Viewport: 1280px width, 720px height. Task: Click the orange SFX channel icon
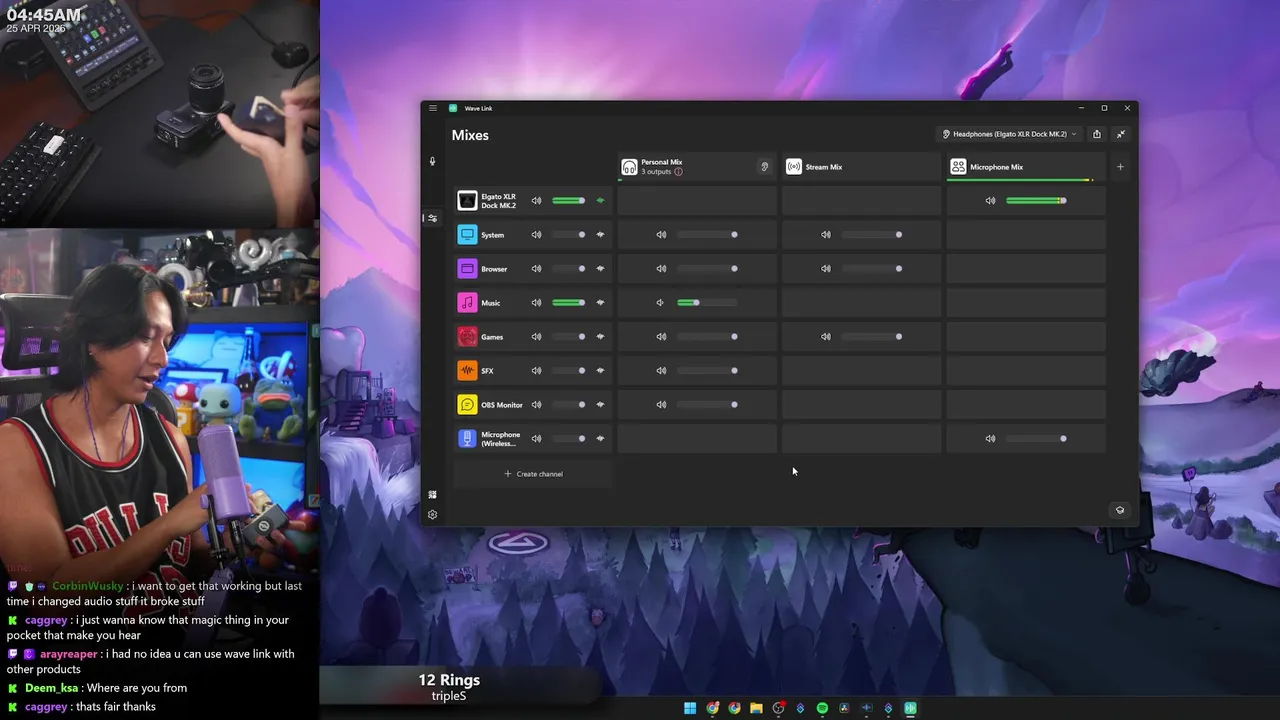tap(467, 371)
